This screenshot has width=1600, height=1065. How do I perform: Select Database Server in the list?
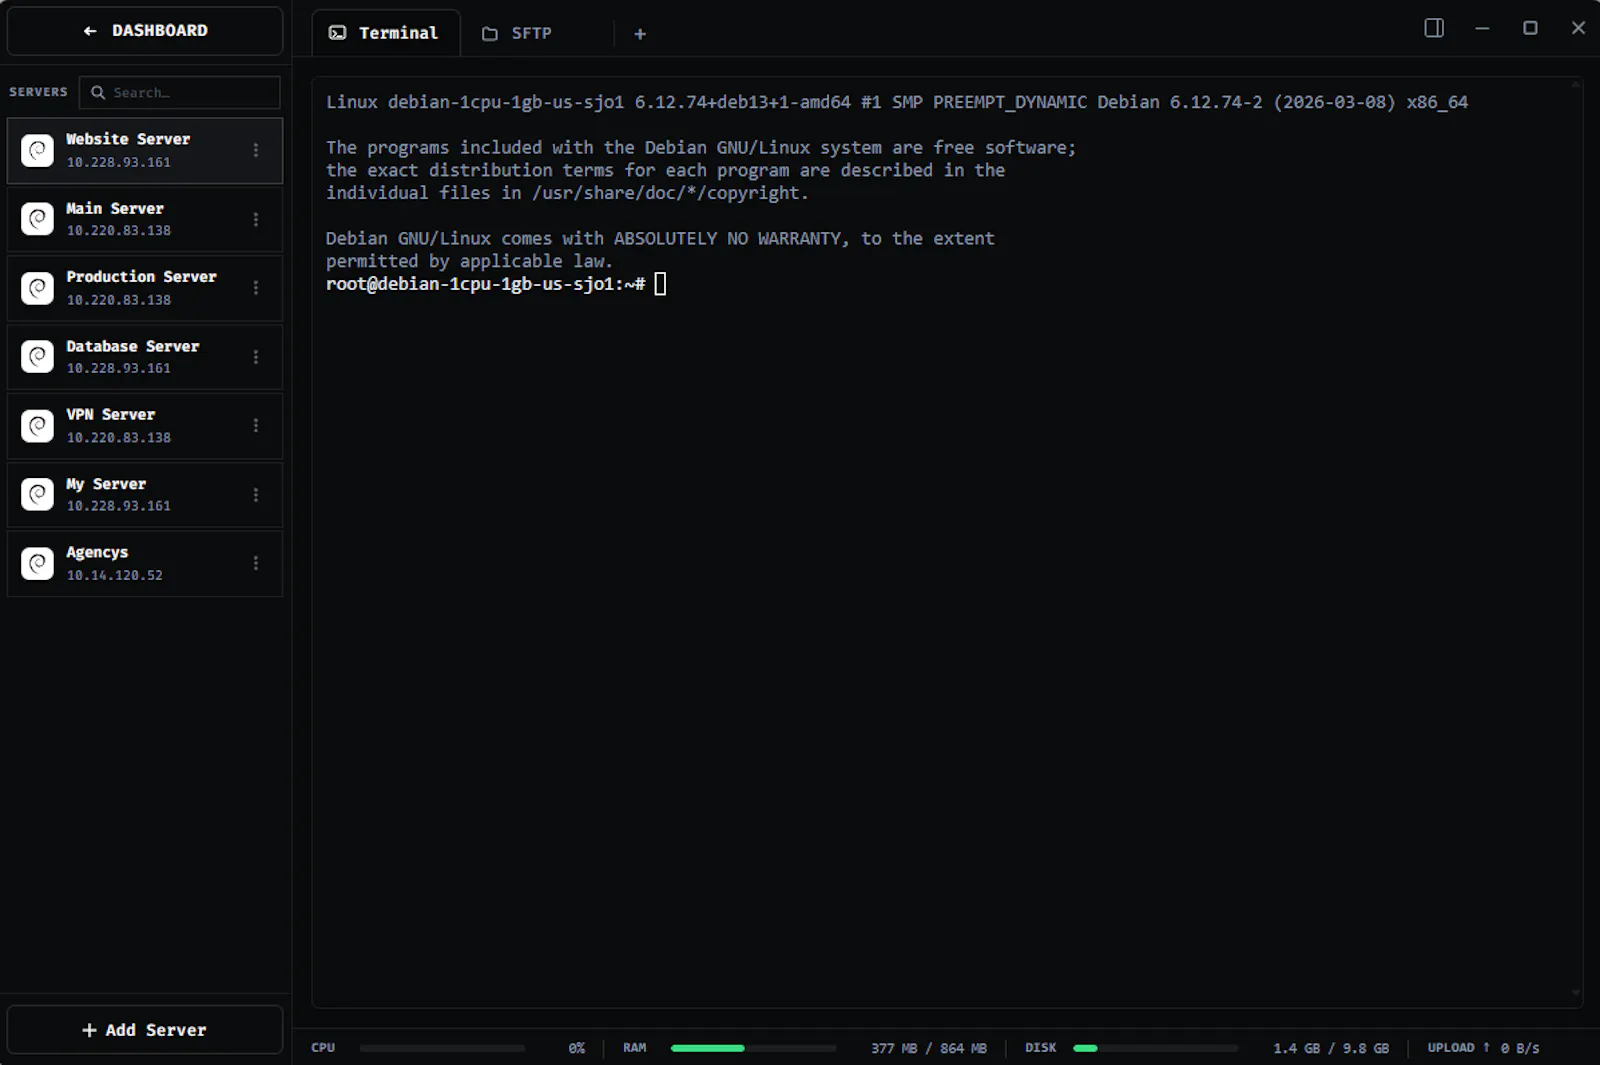[145, 357]
